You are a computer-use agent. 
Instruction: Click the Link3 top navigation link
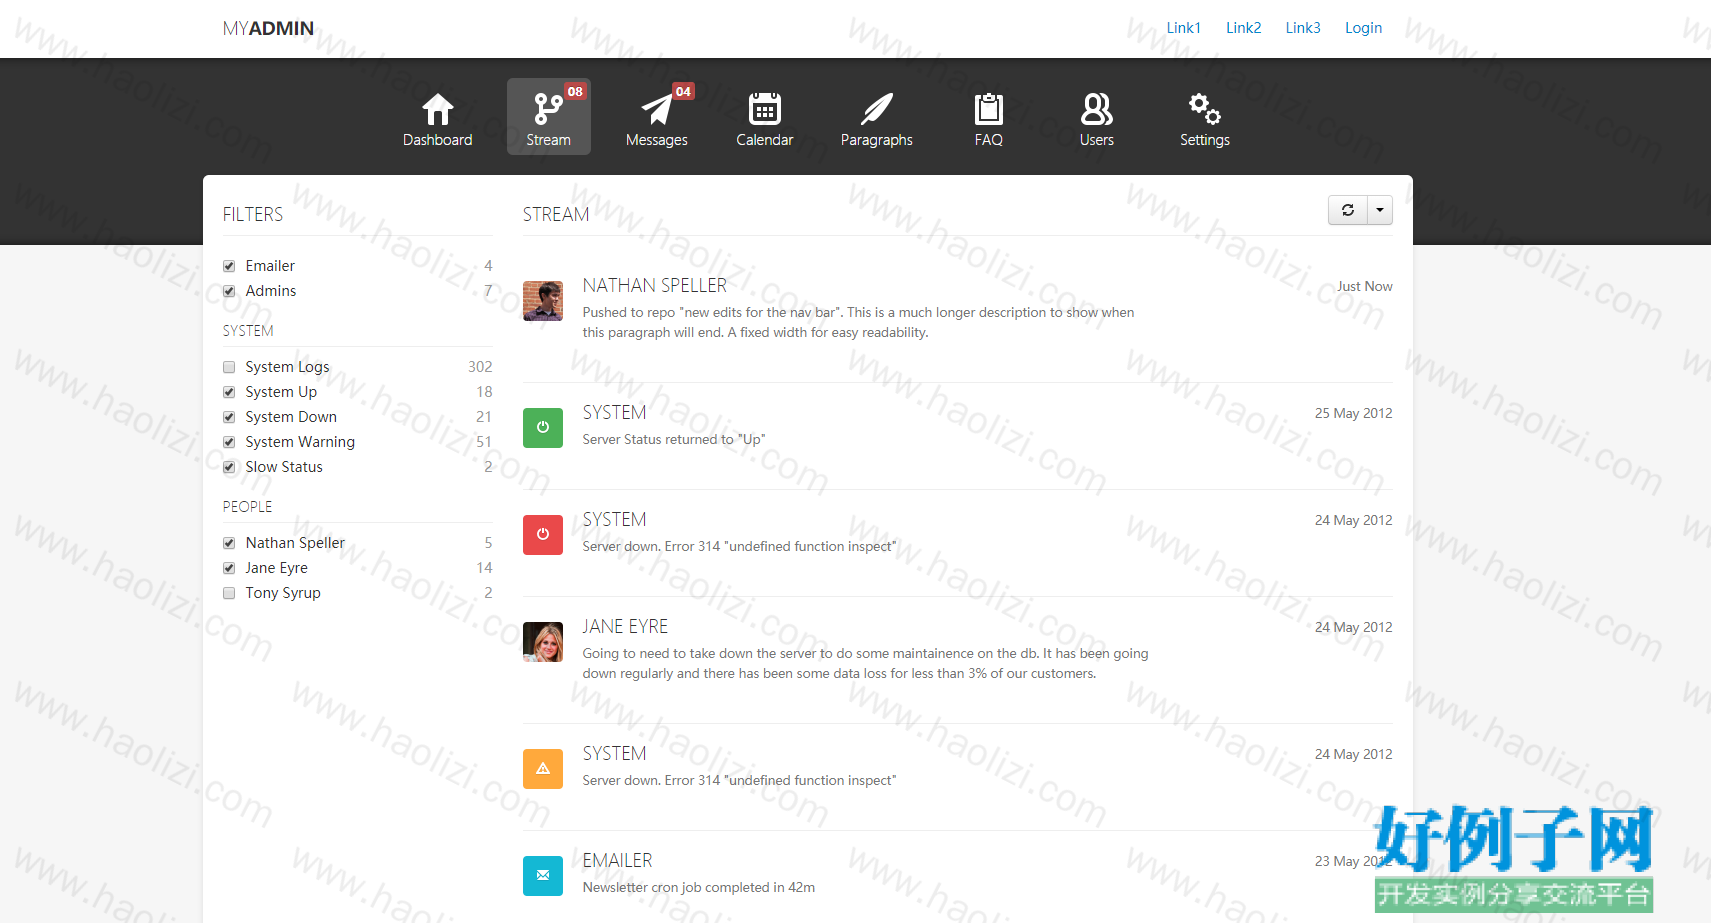1303,28
